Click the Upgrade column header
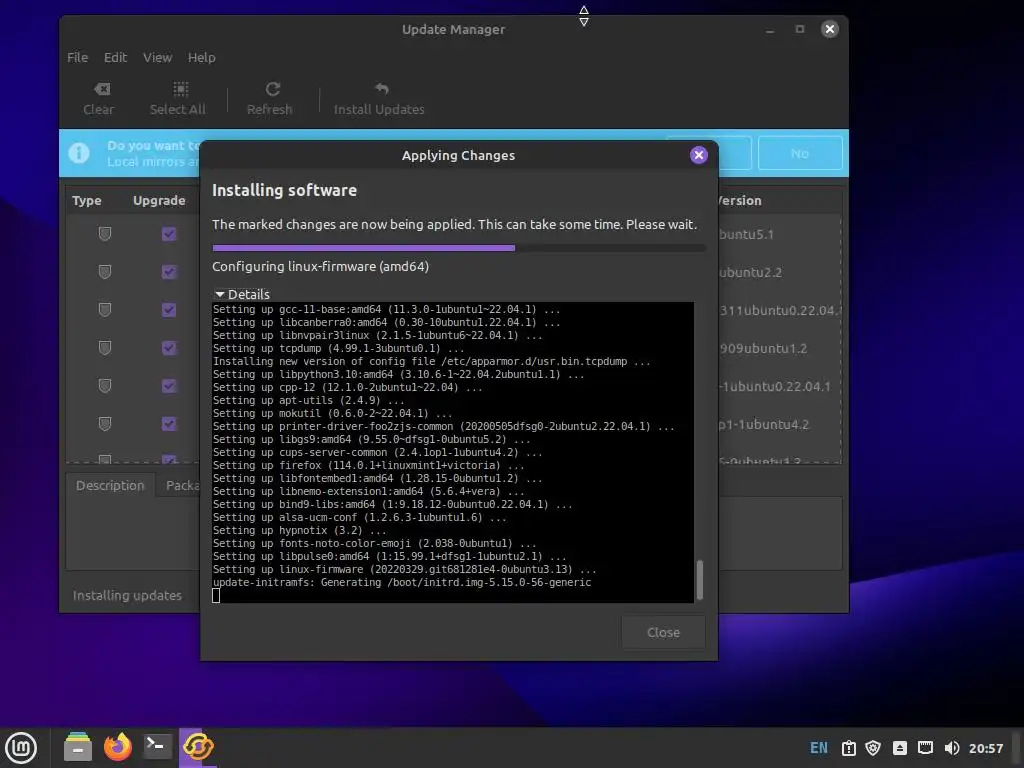This screenshot has width=1024, height=768. tap(159, 200)
